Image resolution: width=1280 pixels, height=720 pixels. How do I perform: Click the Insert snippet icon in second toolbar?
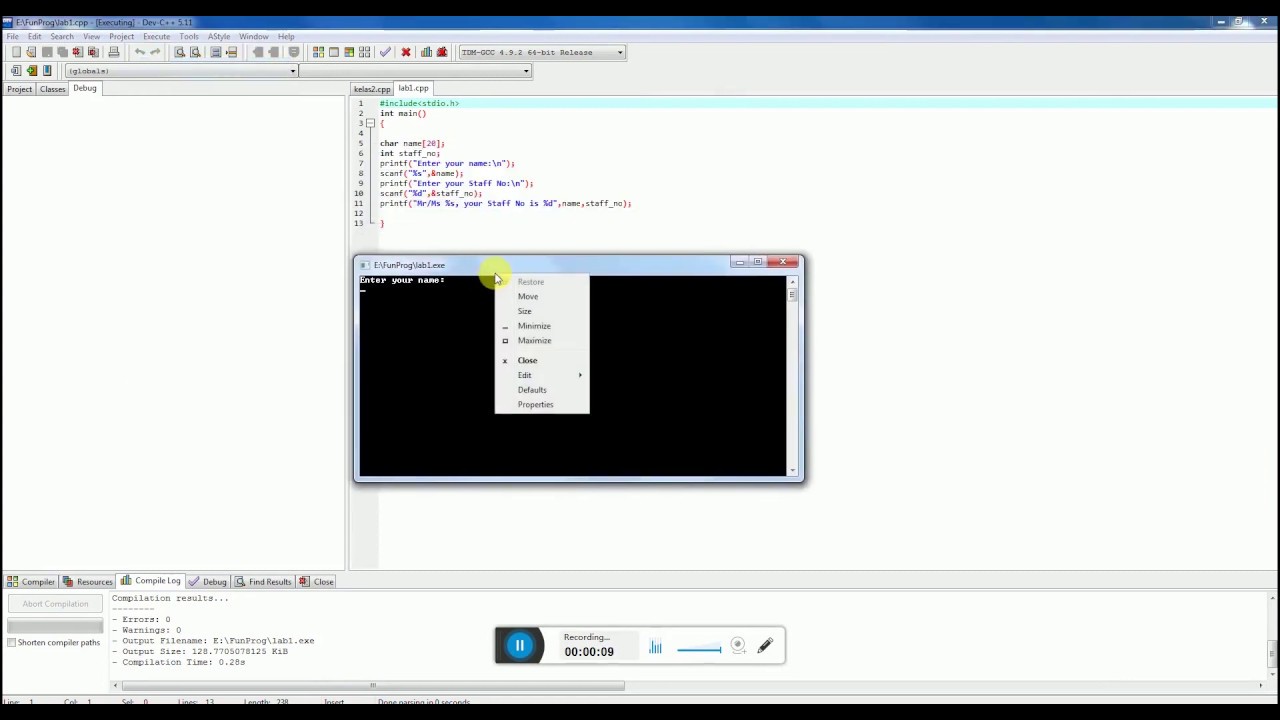(16, 71)
